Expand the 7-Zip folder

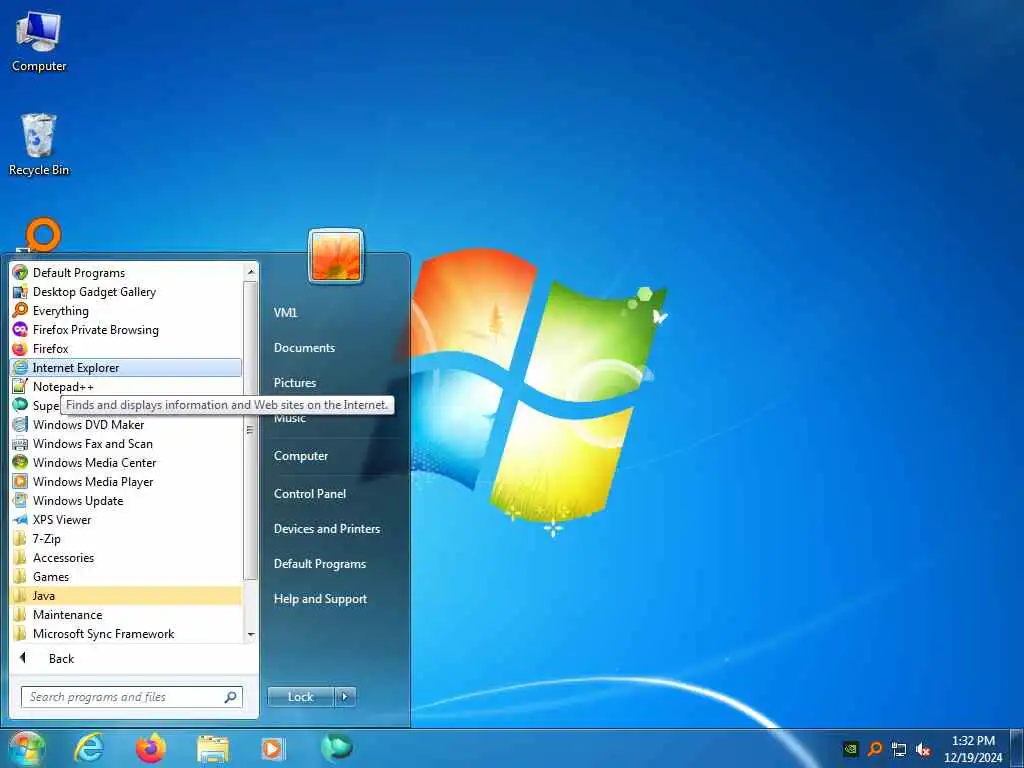click(x=127, y=538)
